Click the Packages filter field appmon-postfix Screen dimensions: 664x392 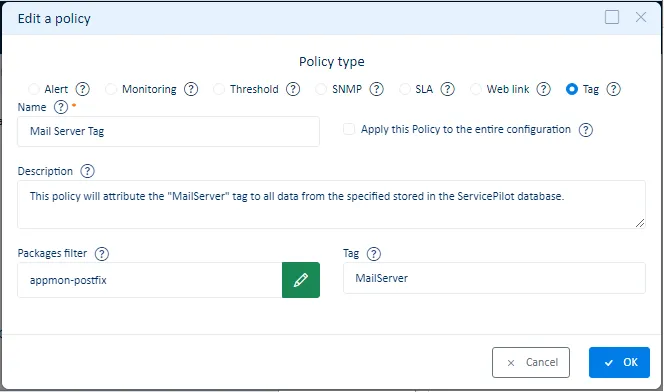tap(150, 280)
